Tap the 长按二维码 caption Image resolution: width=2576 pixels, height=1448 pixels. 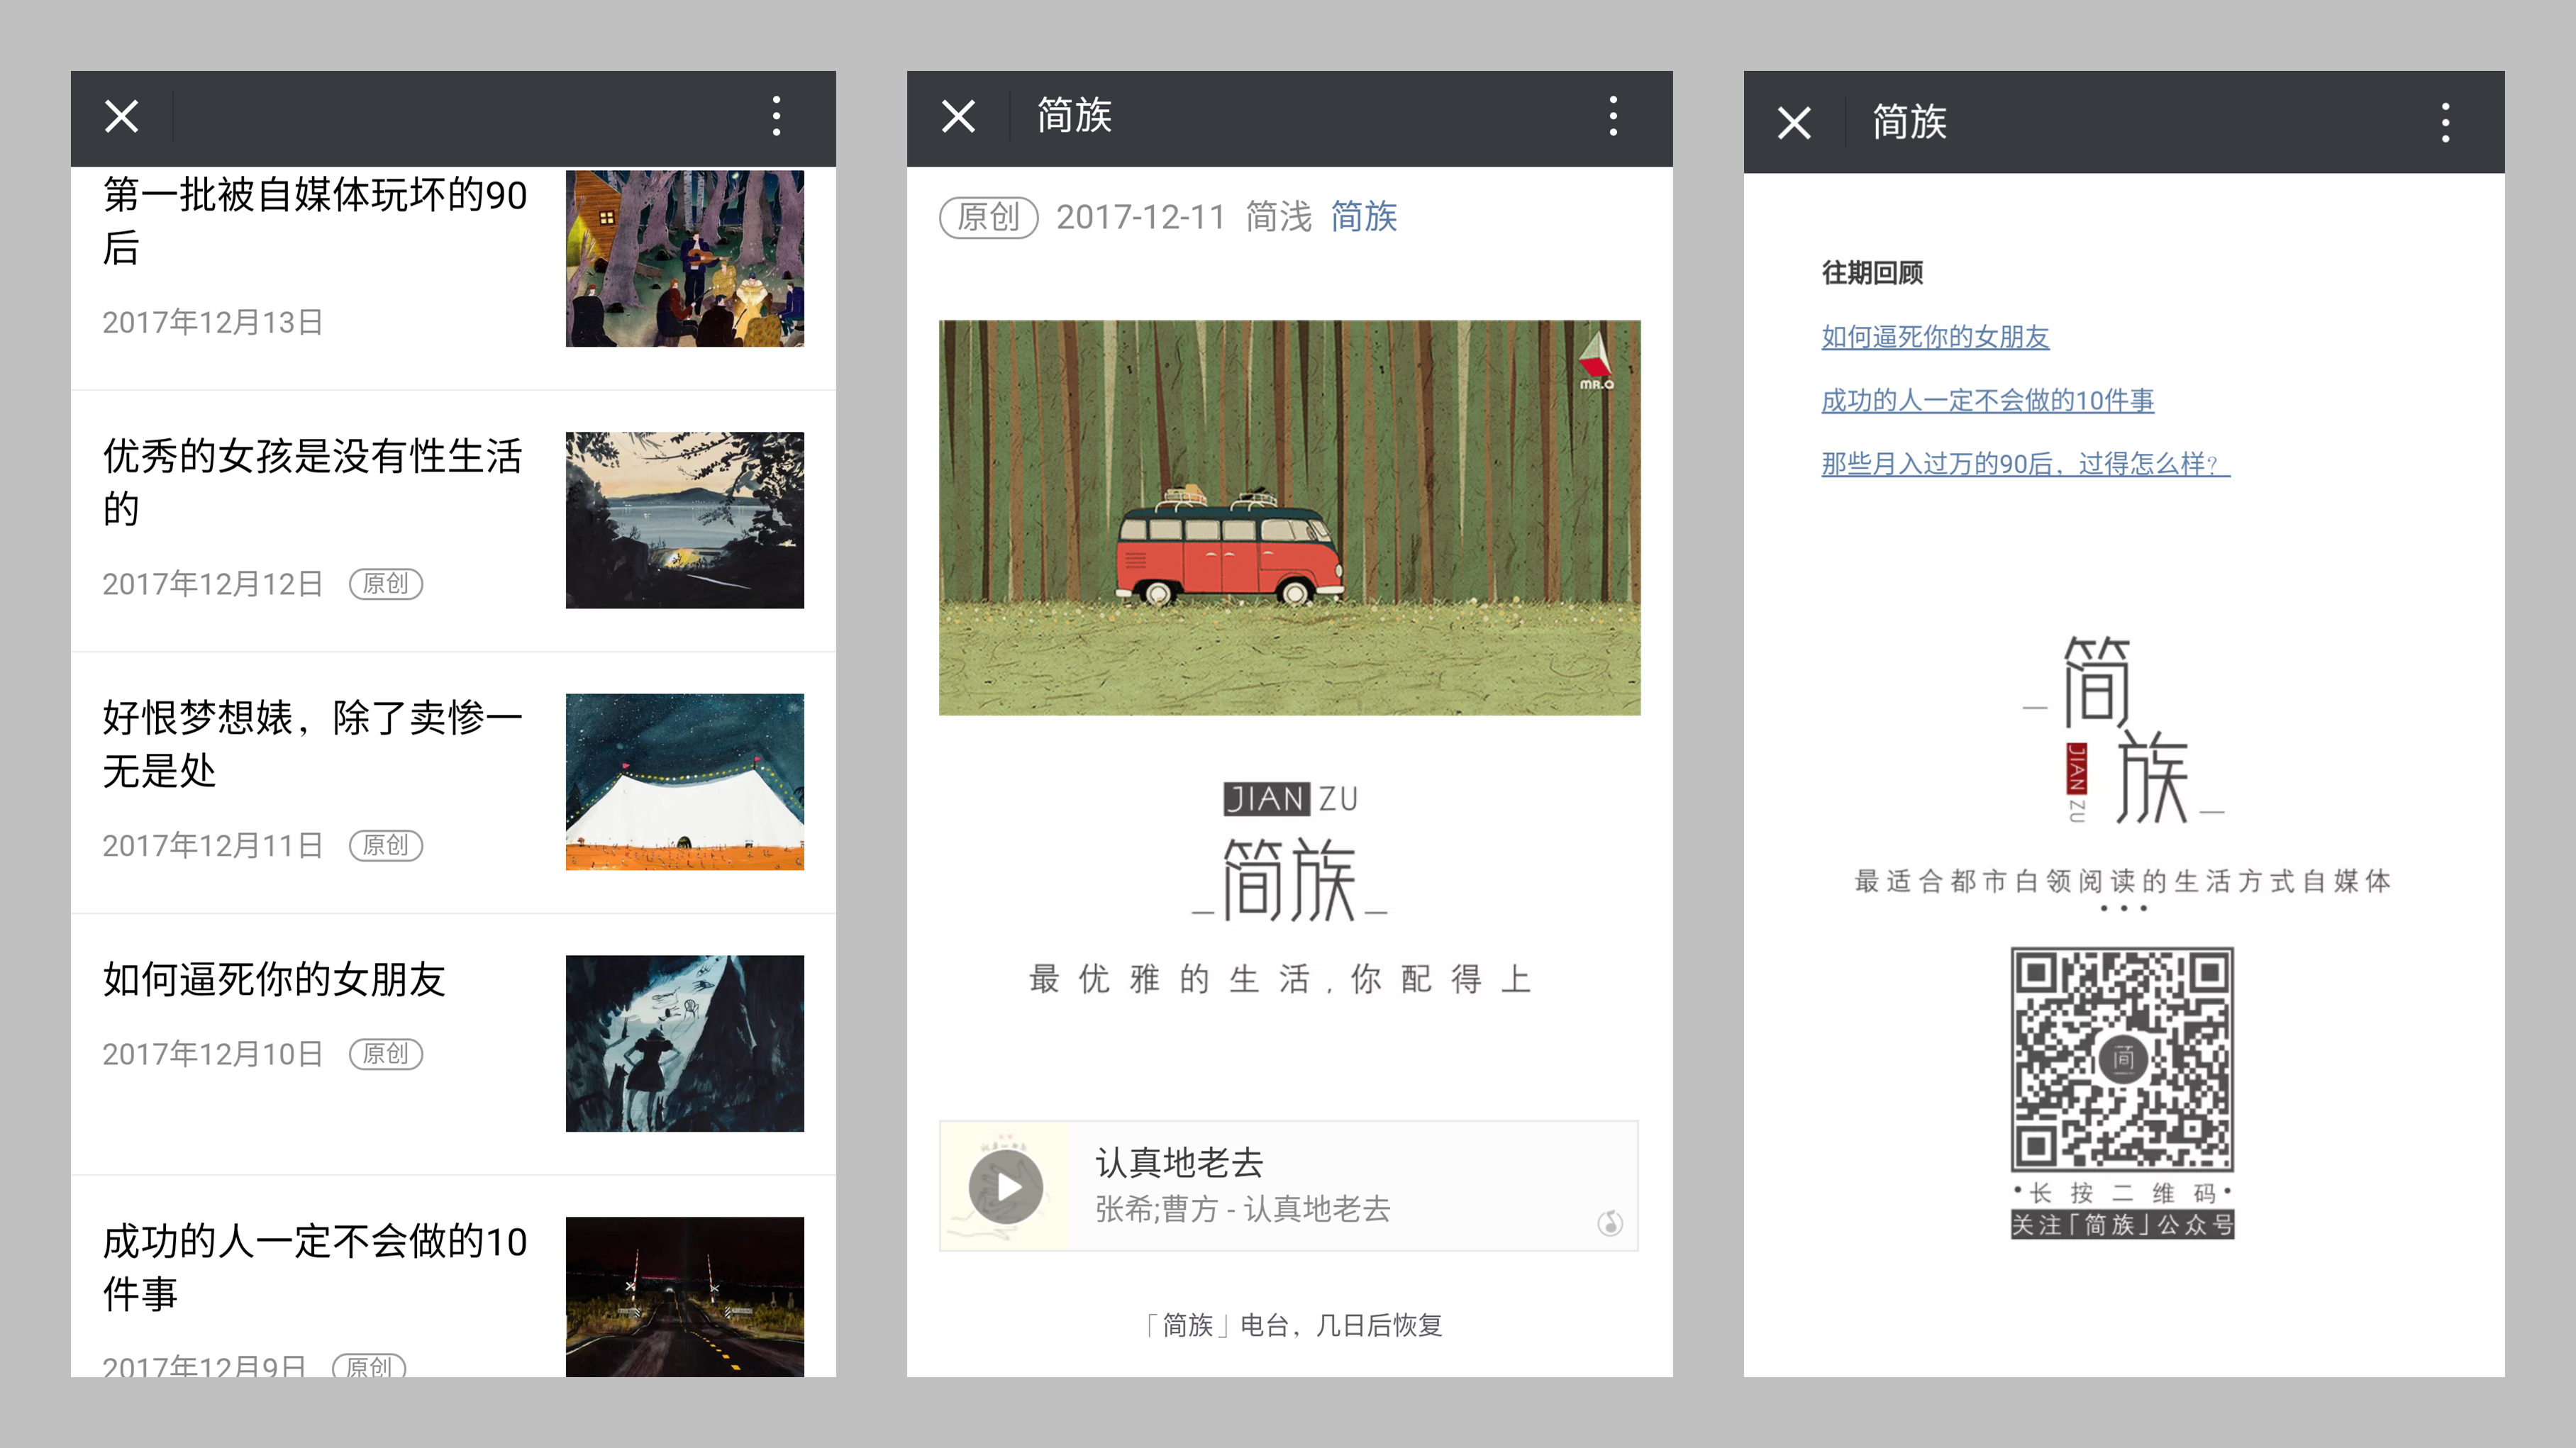[x=2122, y=1192]
